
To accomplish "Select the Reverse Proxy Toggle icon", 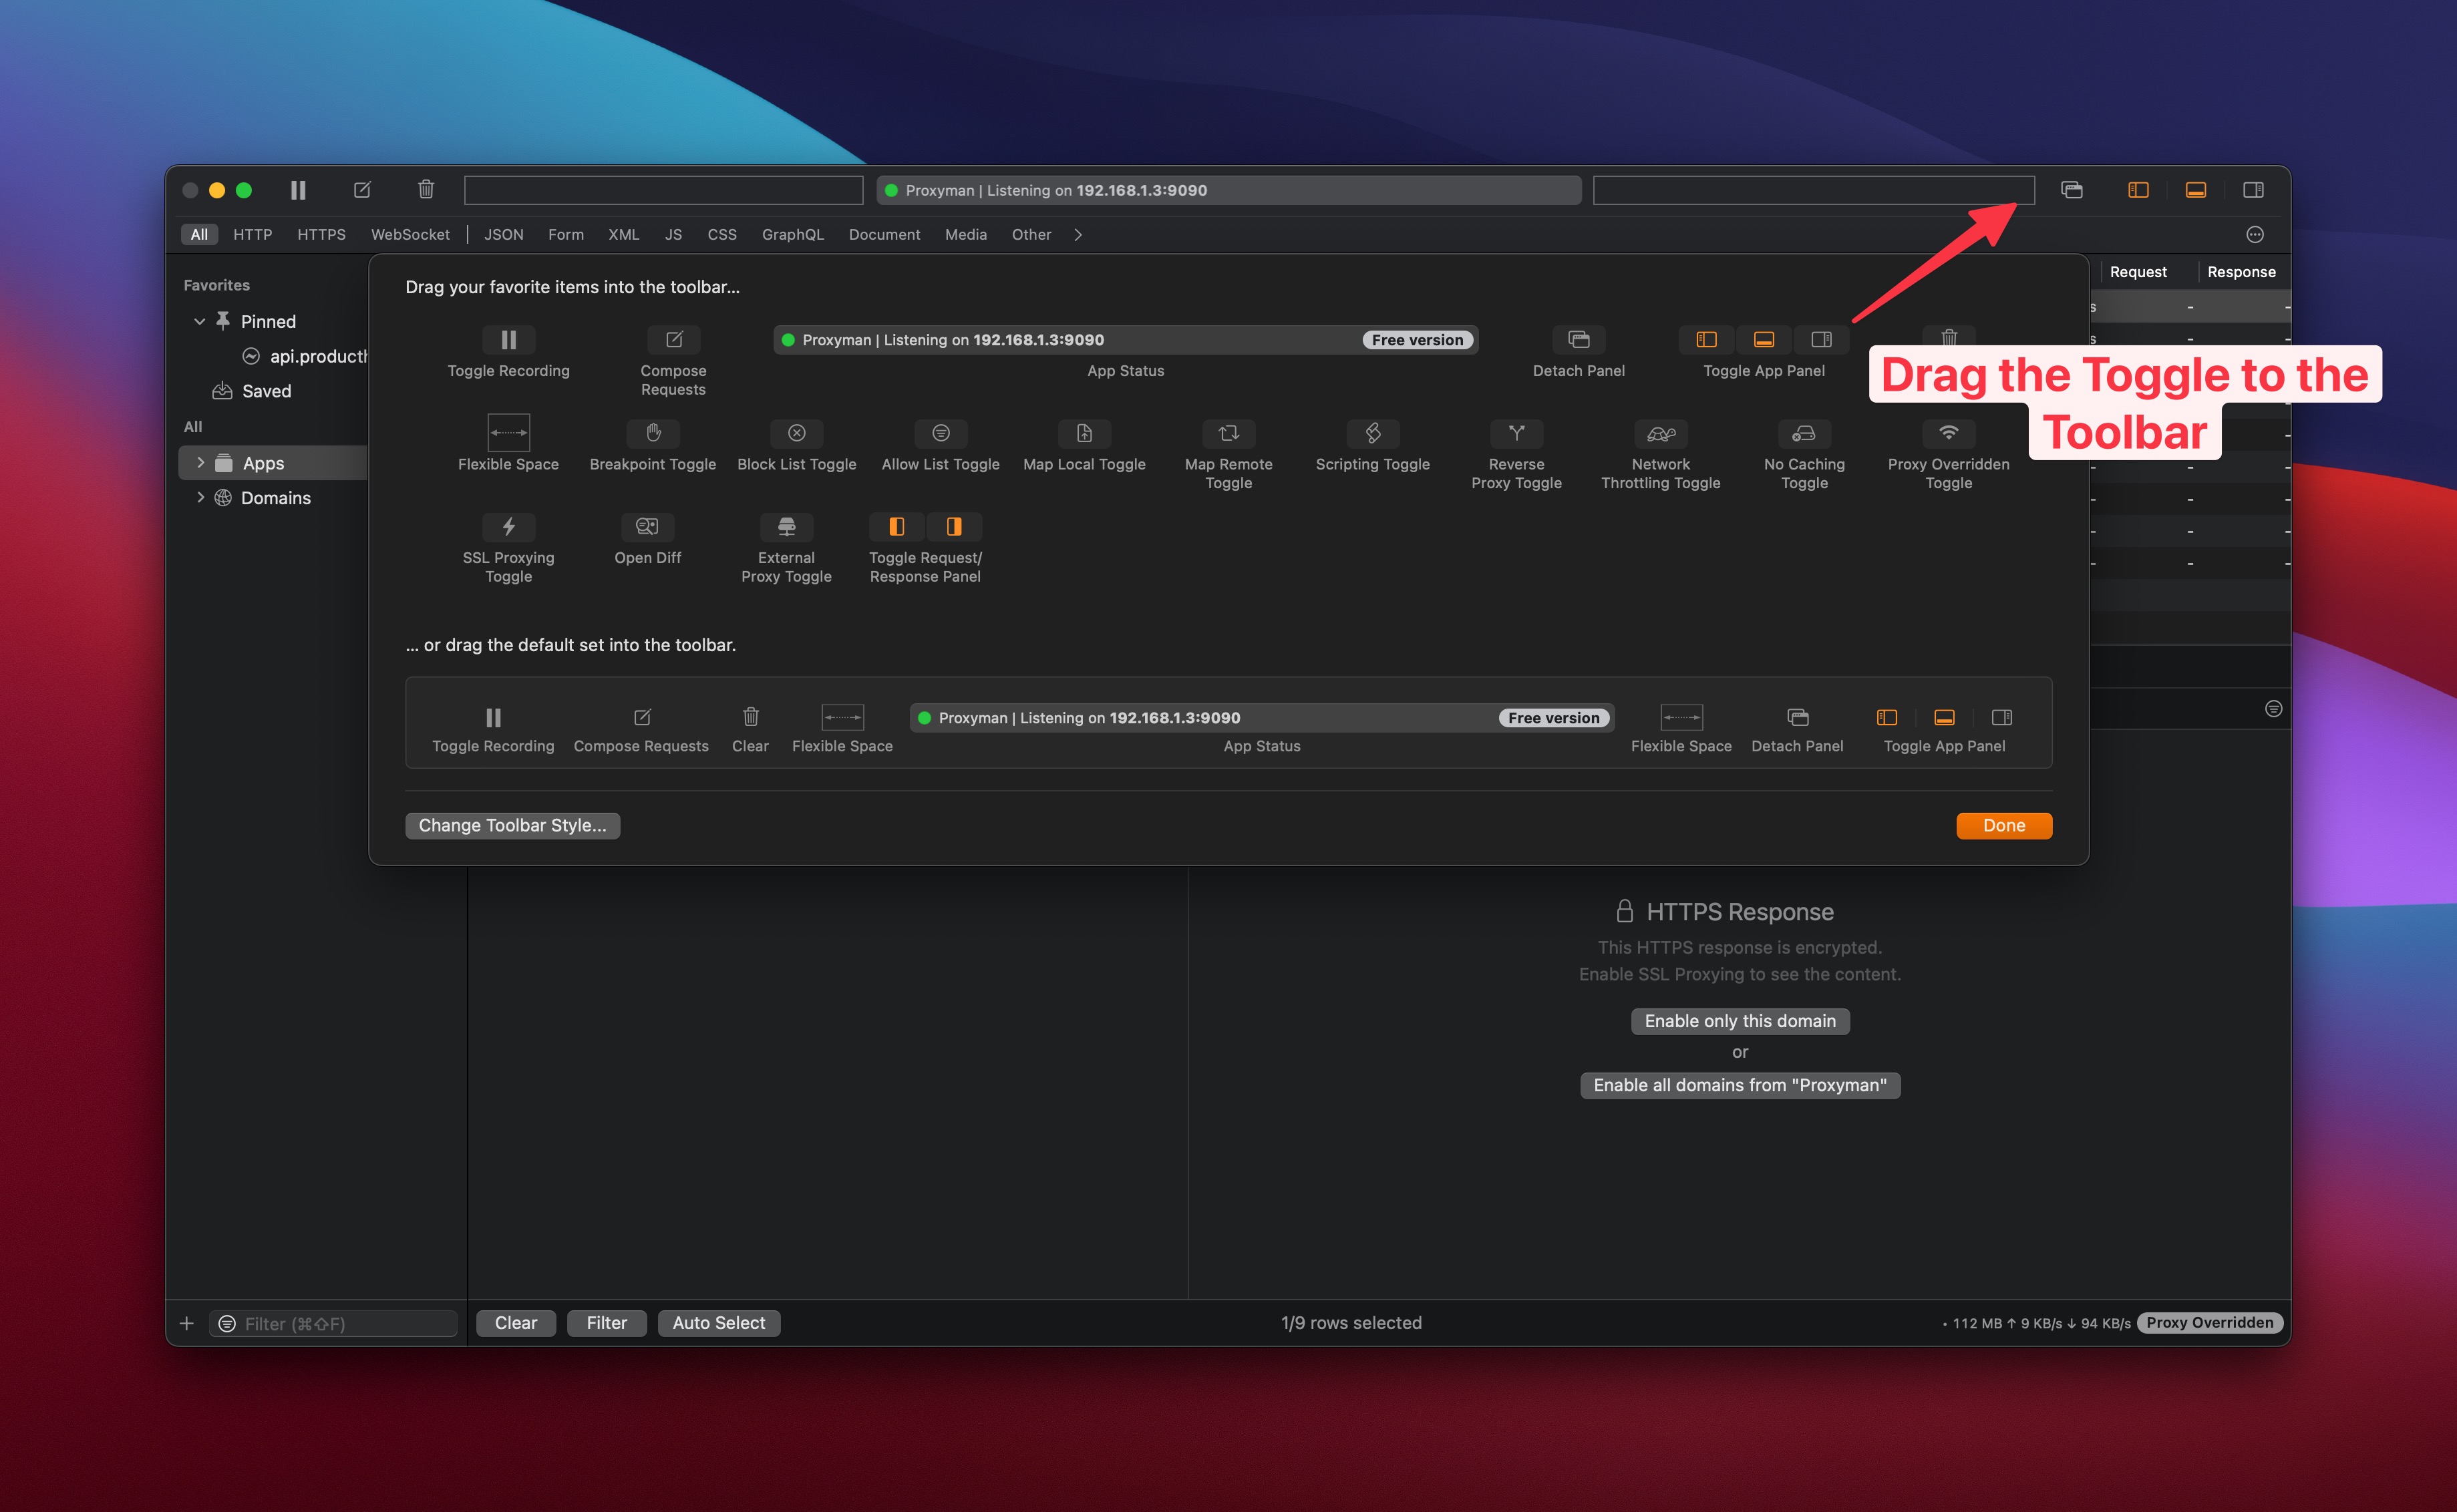I will (x=1517, y=433).
